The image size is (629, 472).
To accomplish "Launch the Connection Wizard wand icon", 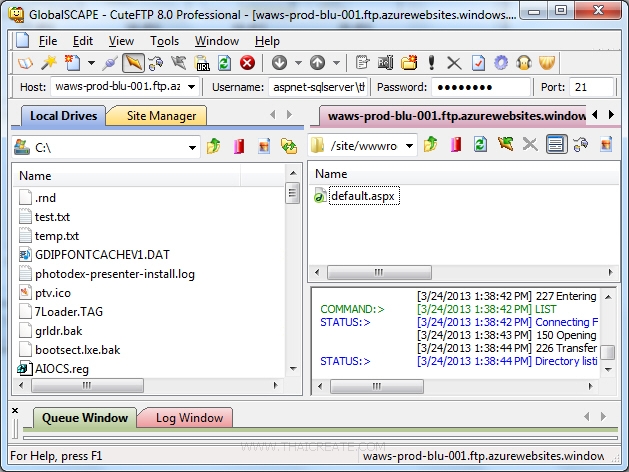I will tap(49, 63).
